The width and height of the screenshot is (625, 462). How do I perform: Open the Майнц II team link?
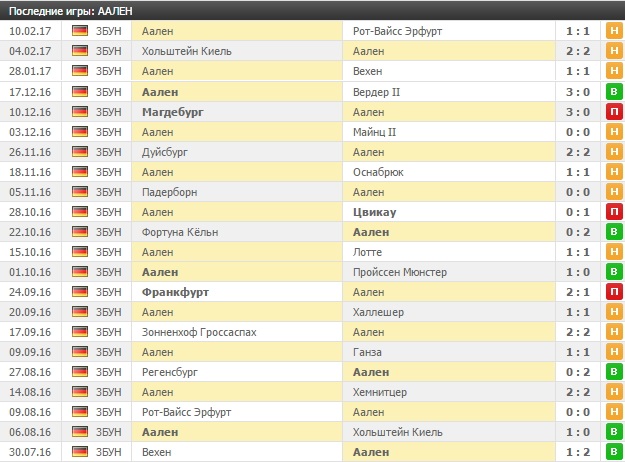[x=374, y=132]
